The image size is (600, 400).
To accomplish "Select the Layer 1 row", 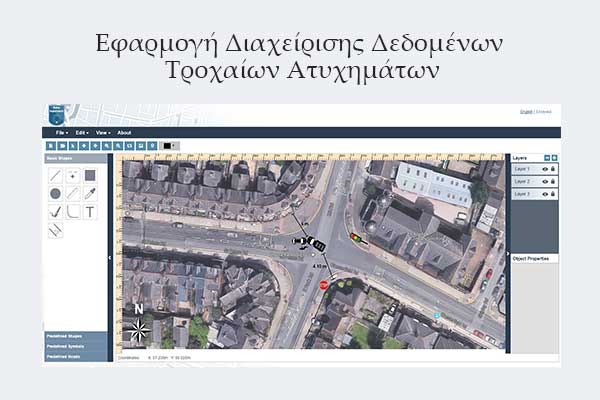I will 535,169.
